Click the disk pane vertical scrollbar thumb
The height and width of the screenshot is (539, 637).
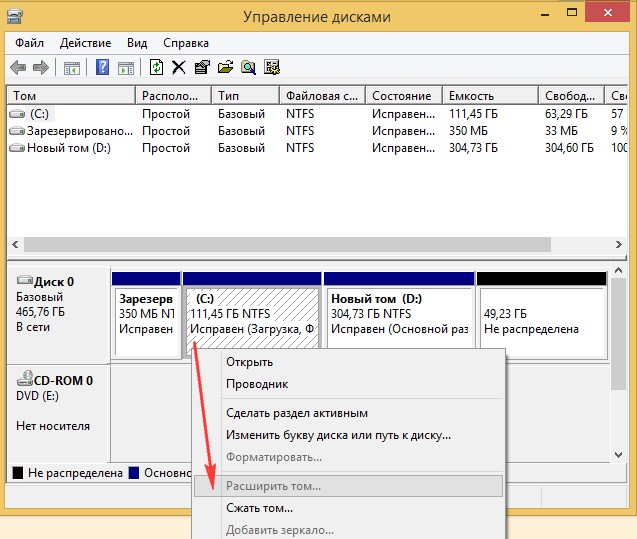click(x=619, y=334)
